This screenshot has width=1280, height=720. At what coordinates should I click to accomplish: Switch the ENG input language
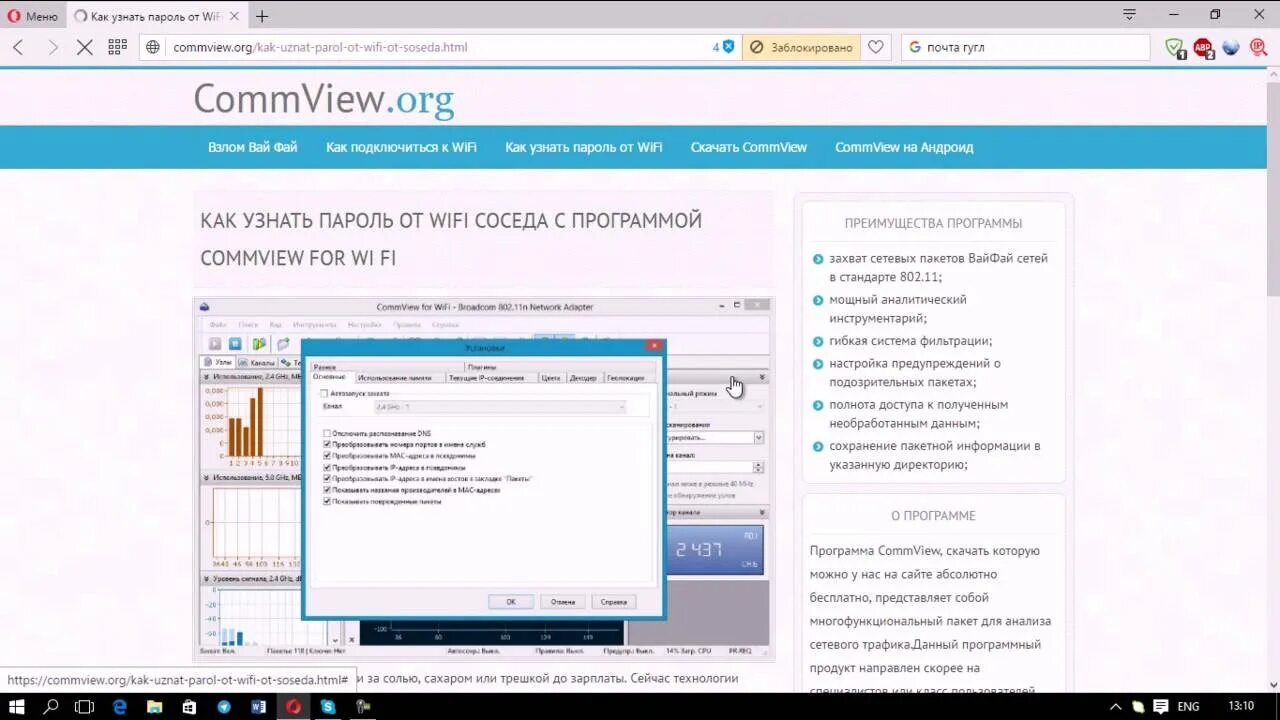pos(1188,706)
